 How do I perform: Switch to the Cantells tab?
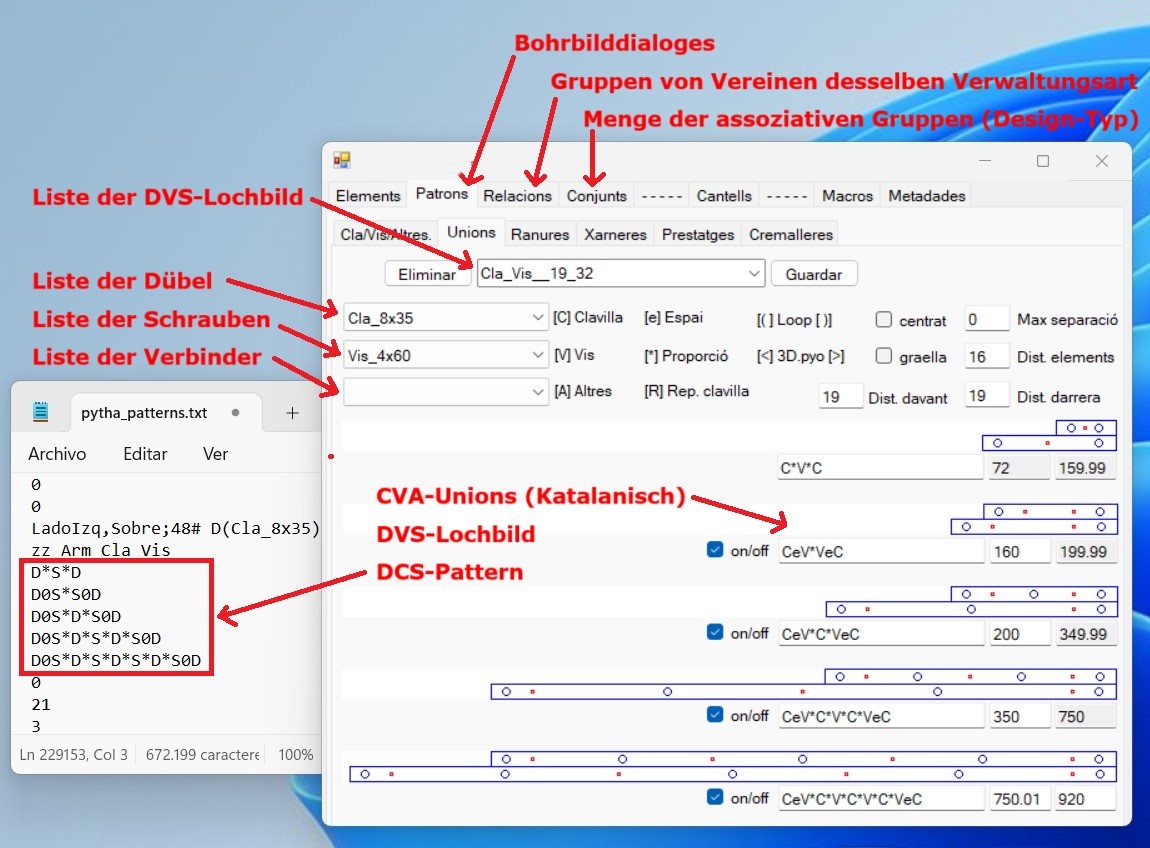[x=724, y=196]
